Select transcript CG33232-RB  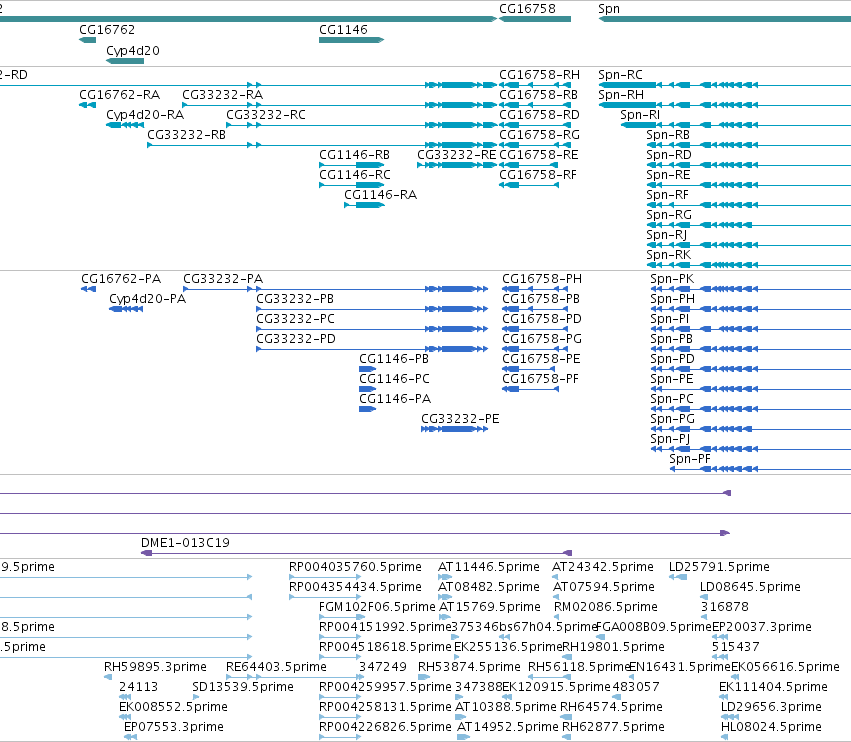tap(187, 135)
